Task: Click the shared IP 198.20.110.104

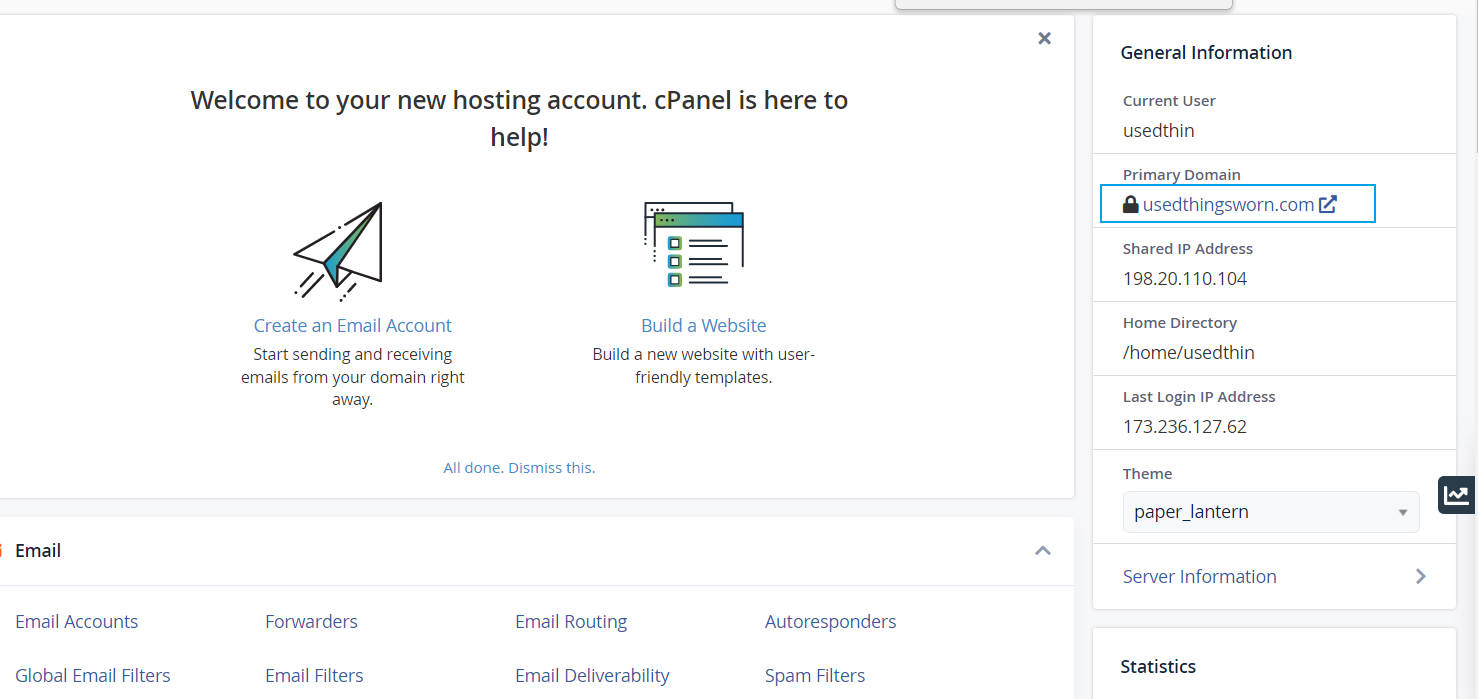Action: click(1185, 278)
